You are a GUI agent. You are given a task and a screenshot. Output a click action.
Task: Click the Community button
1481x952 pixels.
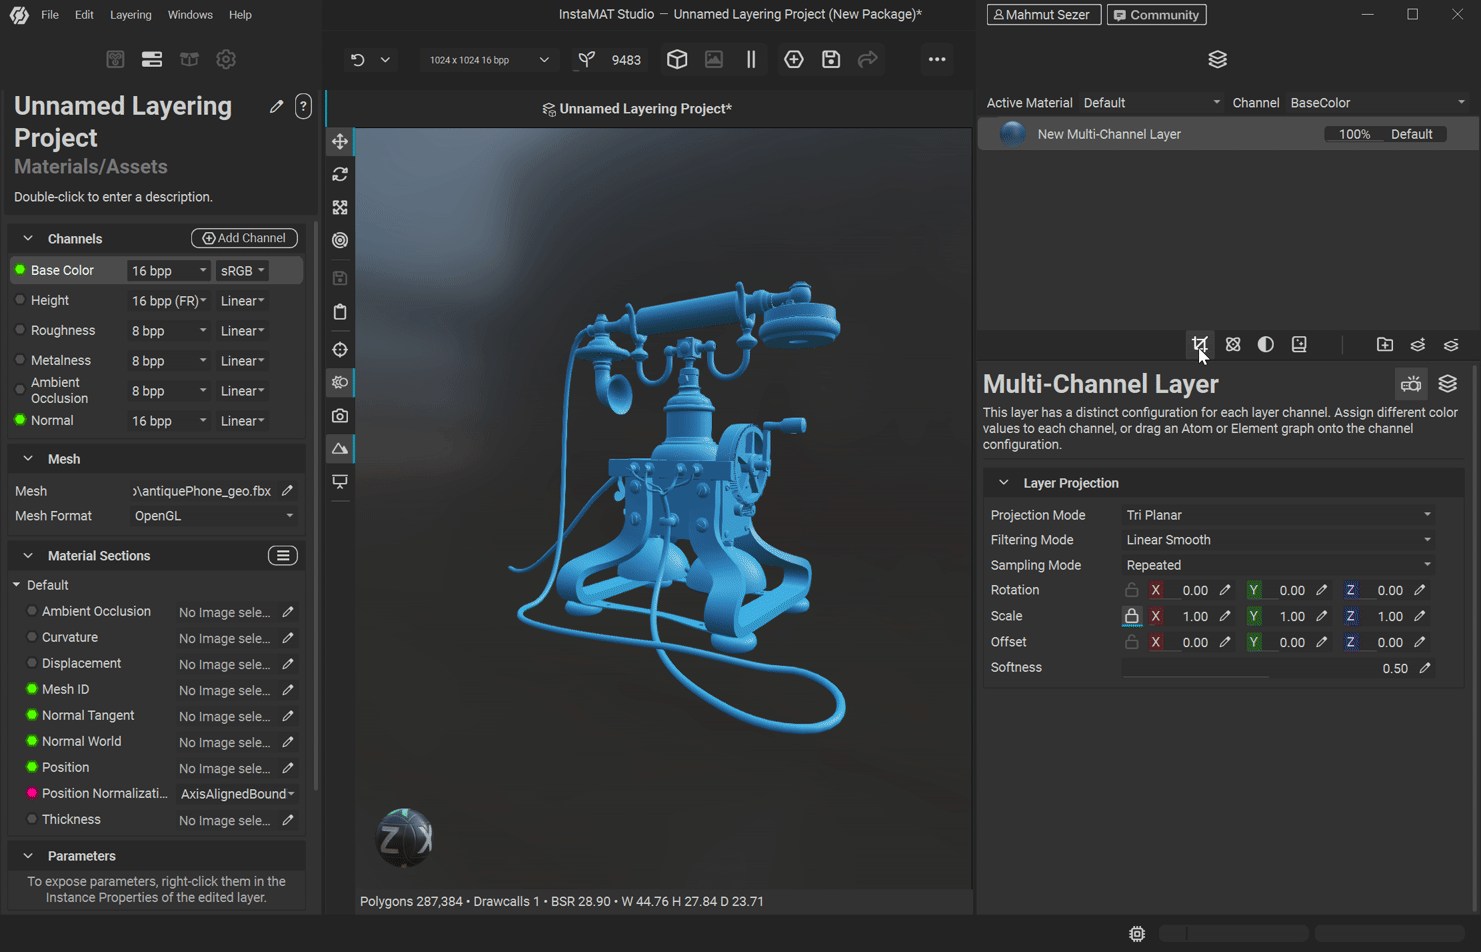point(1156,15)
